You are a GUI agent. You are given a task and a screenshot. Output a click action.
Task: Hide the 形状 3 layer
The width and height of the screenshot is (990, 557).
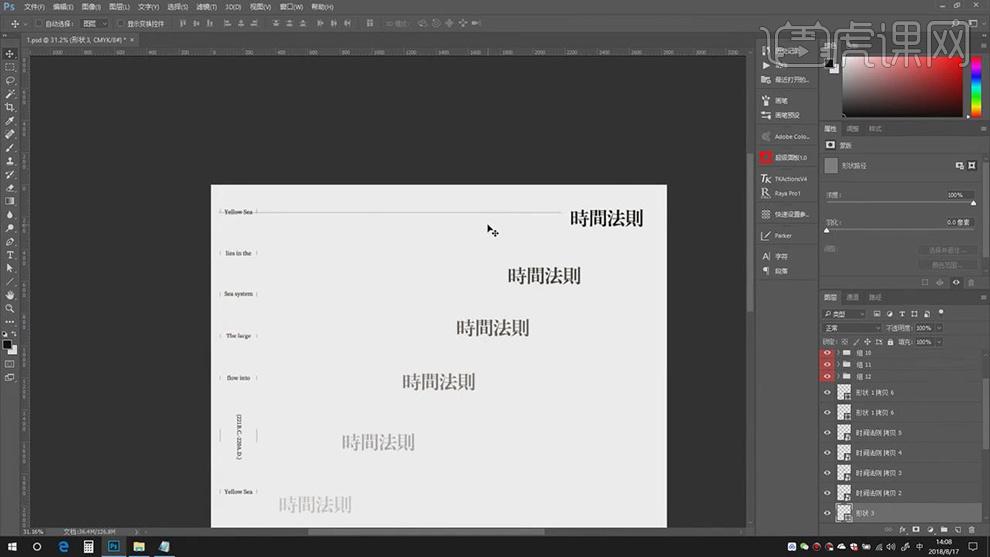[827, 513]
